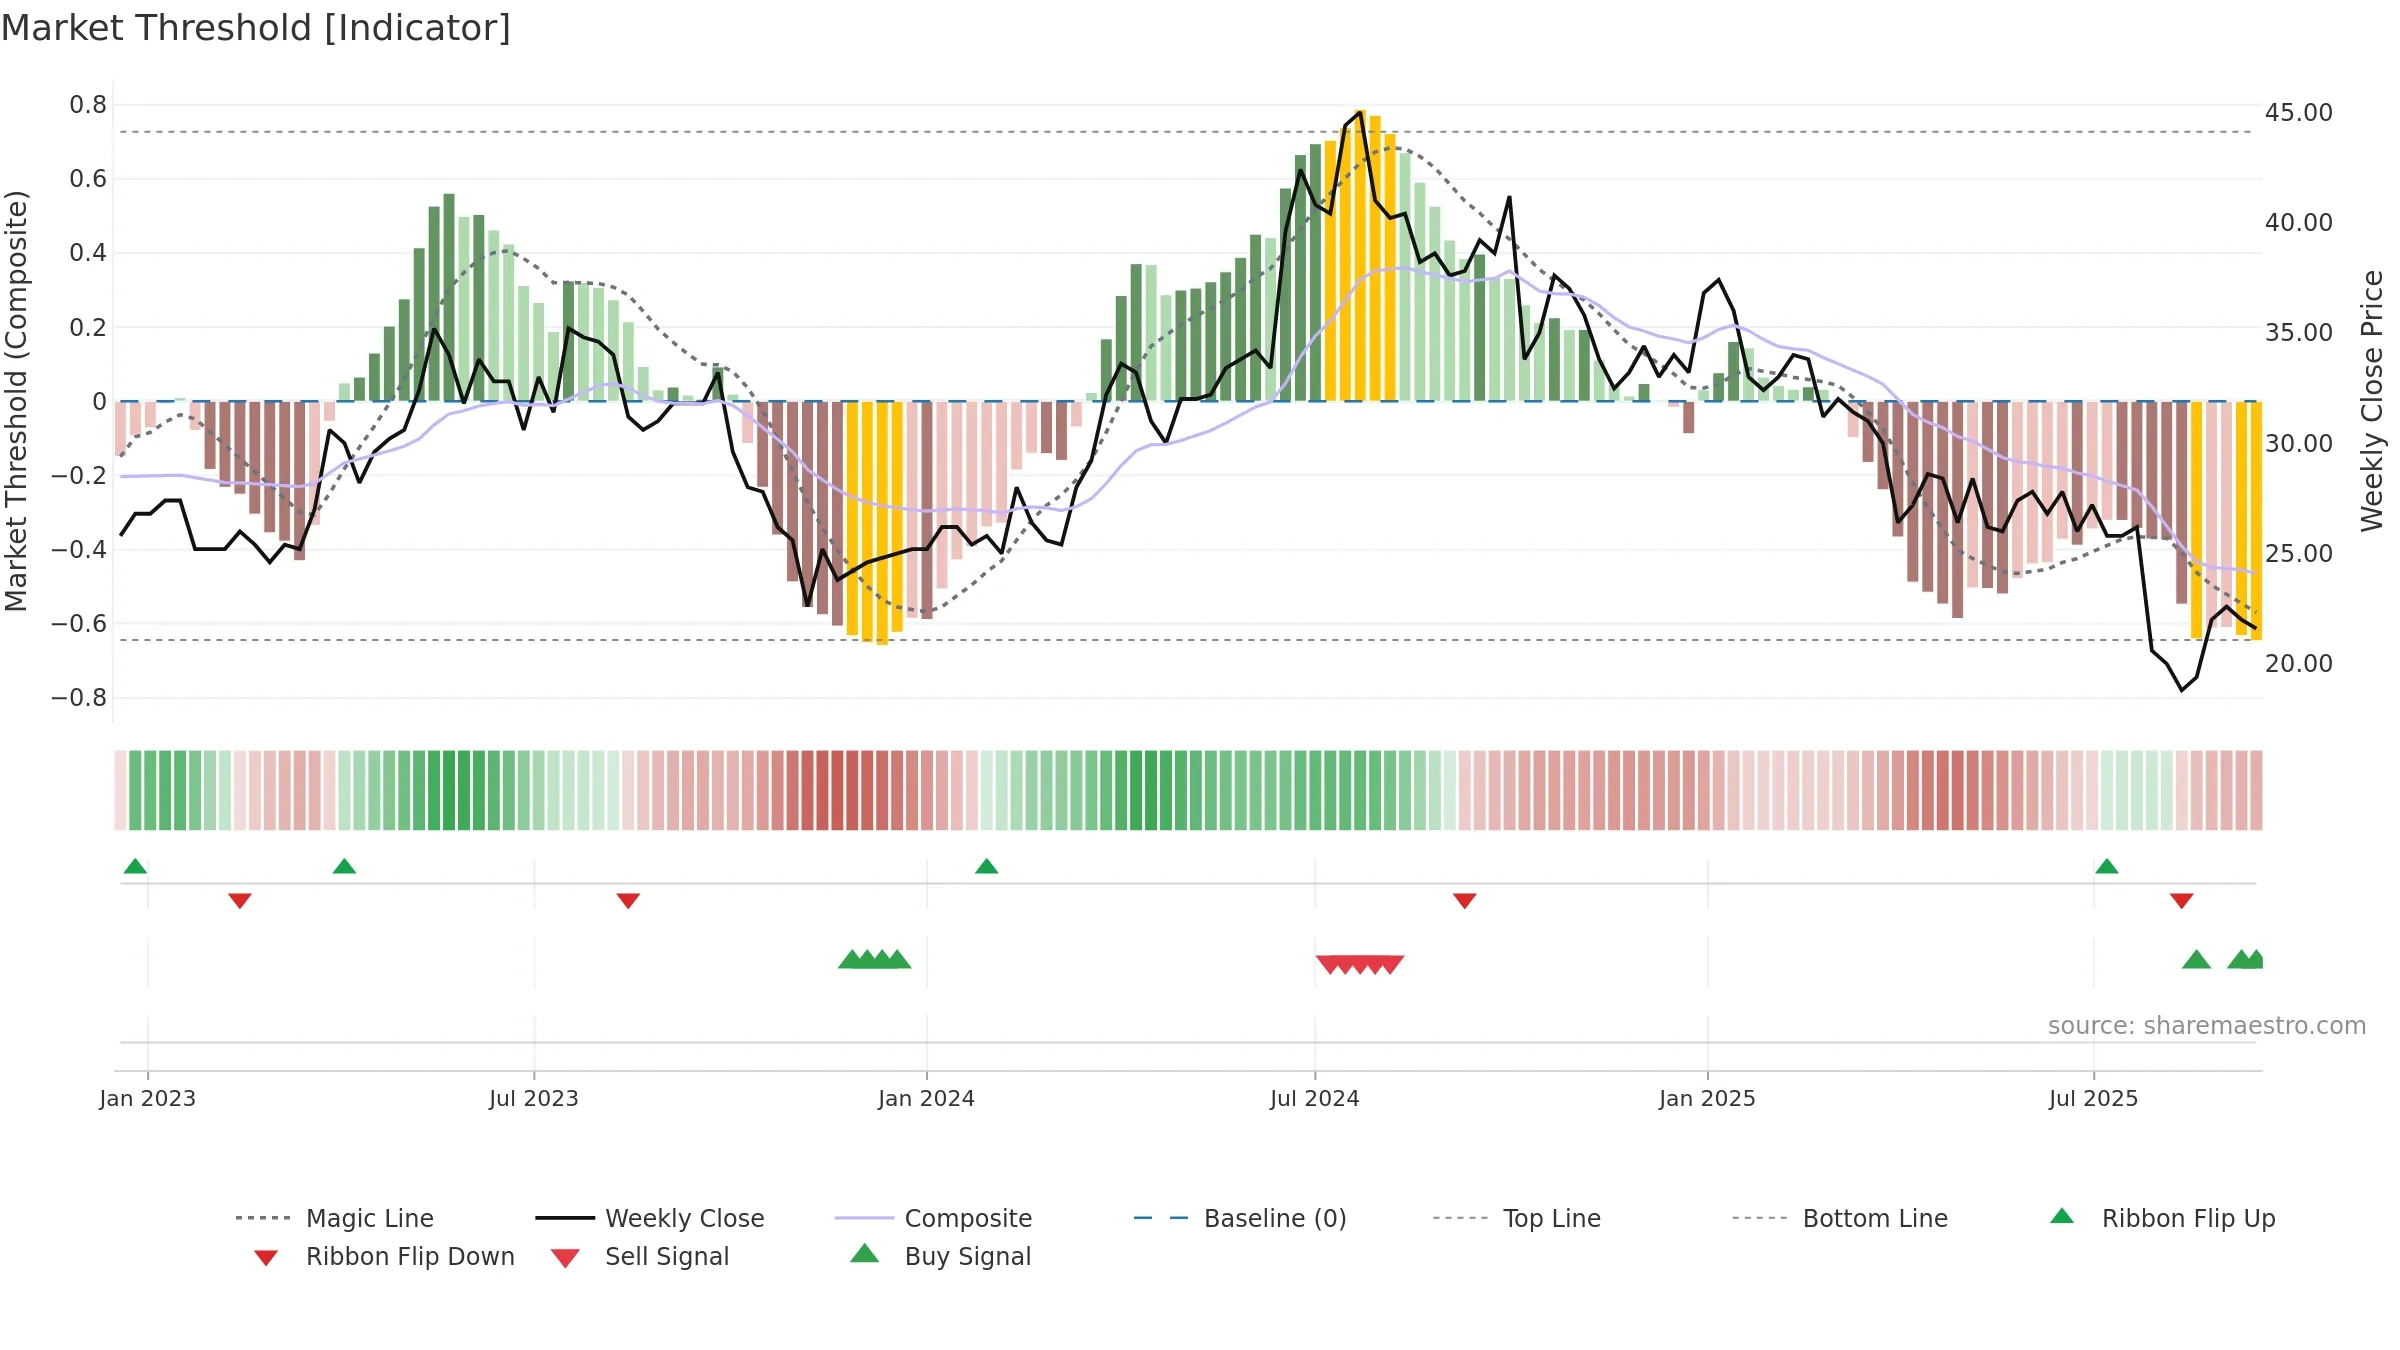The width and height of the screenshot is (2400, 1350).
Task: Click the Market Threshold [Indicator] title
Action: click(x=256, y=28)
